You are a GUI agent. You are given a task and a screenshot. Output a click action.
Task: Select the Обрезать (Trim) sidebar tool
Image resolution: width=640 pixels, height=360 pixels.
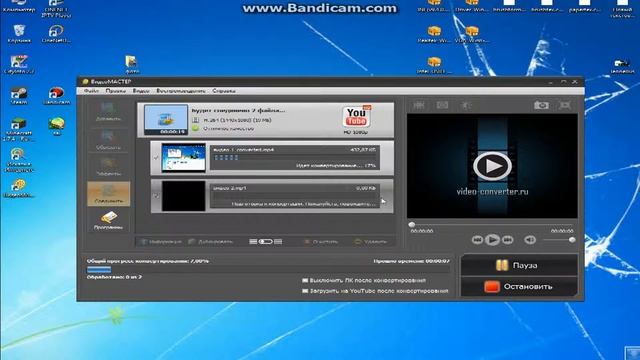pyautogui.click(x=108, y=140)
